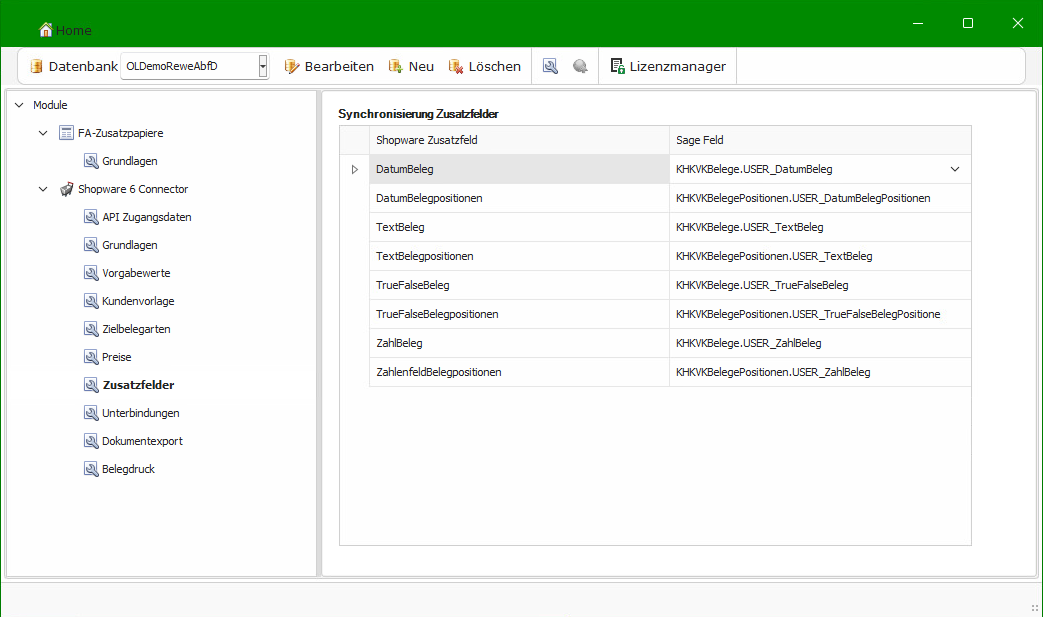Click the Shopware Zusatzfeld column header
This screenshot has height=617, width=1043.
pos(519,140)
